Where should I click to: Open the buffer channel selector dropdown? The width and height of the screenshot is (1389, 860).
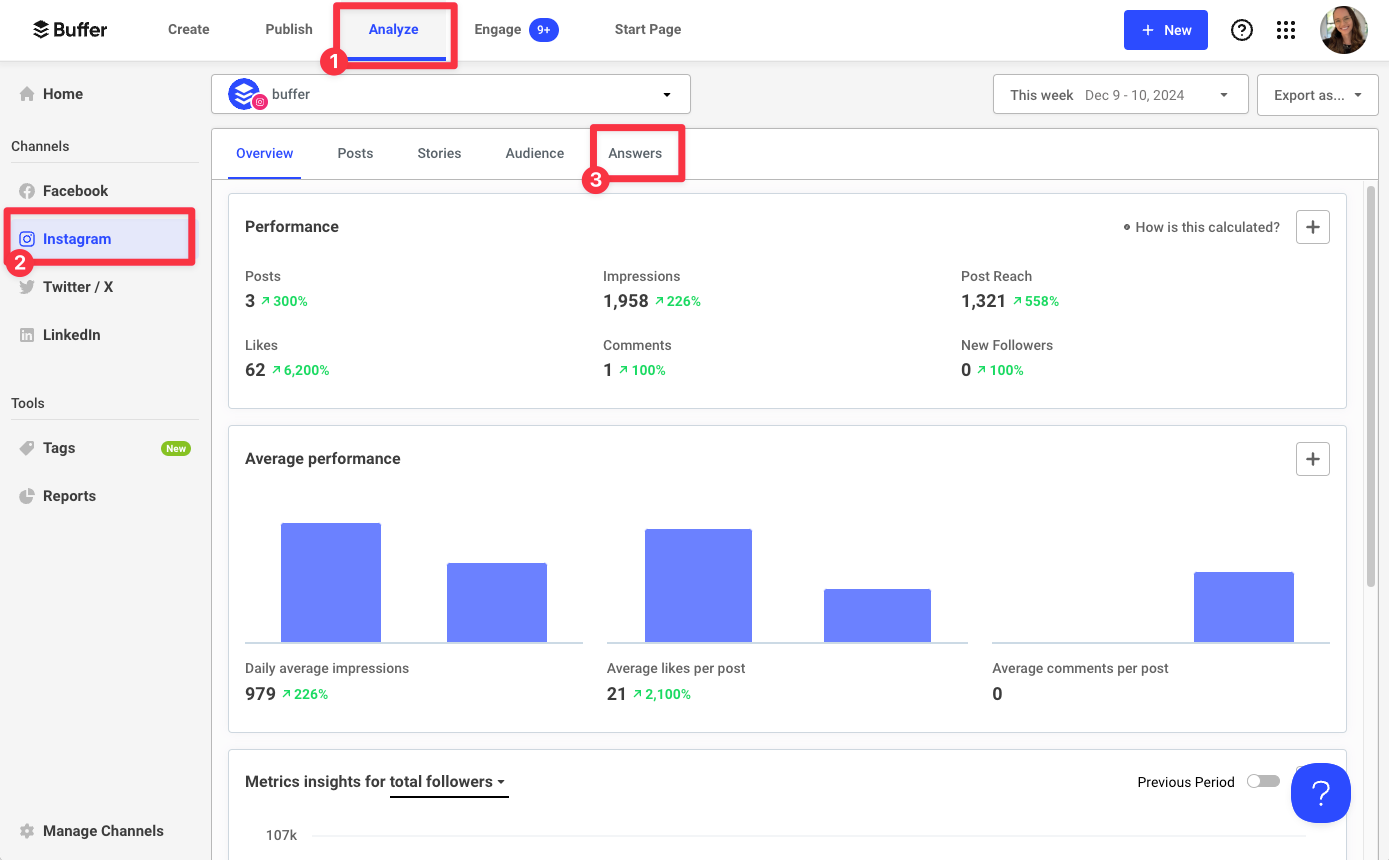point(666,93)
